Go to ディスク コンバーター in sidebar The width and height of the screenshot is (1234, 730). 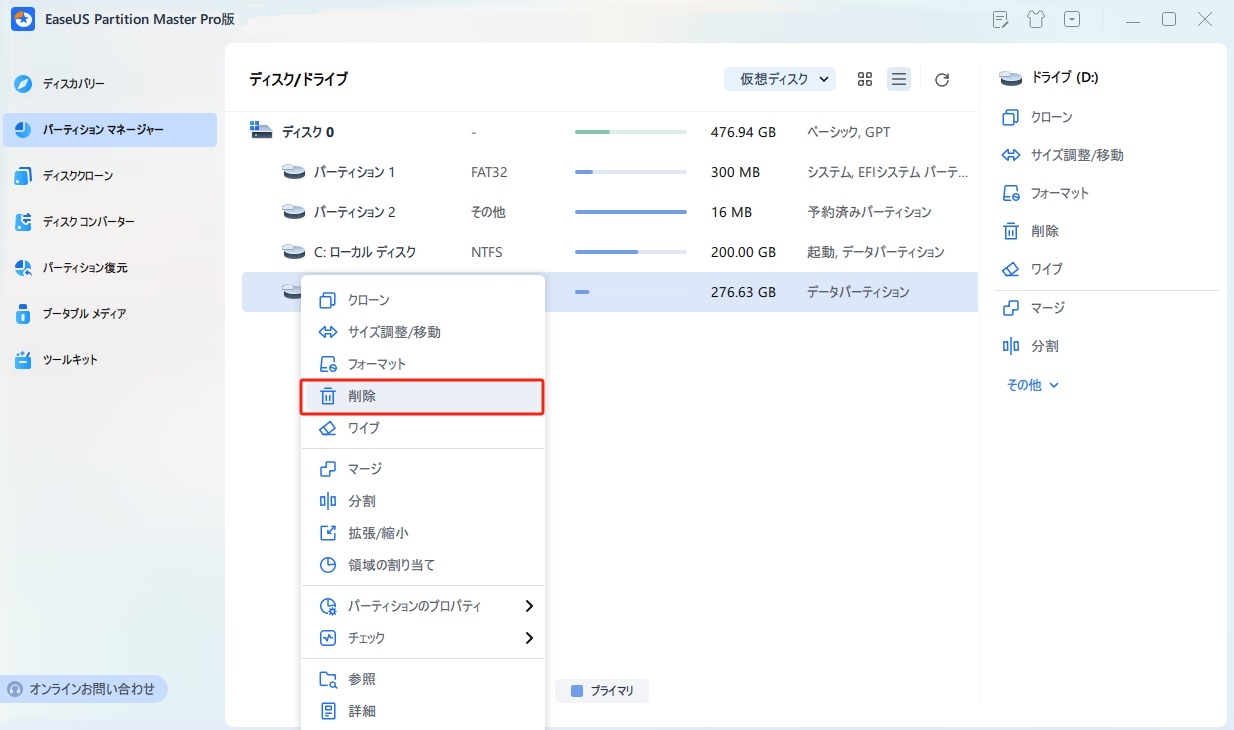pyautogui.click(x=88, y=222)
